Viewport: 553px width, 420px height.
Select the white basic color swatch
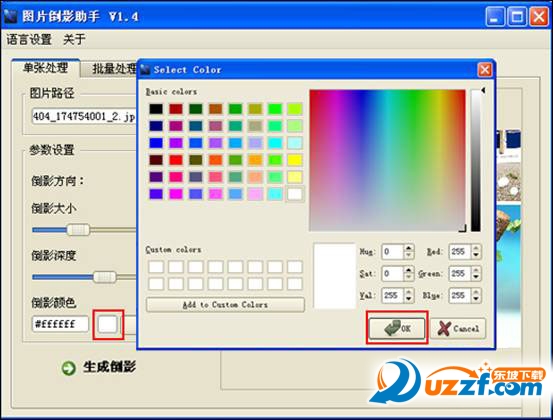[294, 194]
